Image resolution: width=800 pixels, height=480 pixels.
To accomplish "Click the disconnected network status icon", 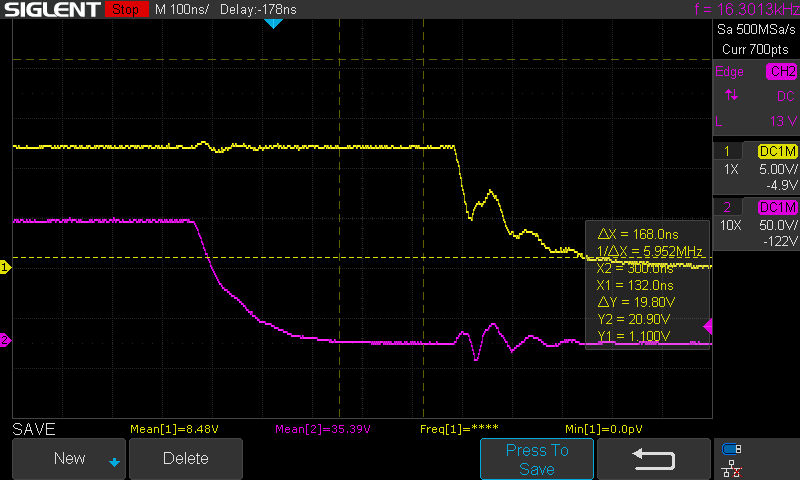I will tap(732, 468).
